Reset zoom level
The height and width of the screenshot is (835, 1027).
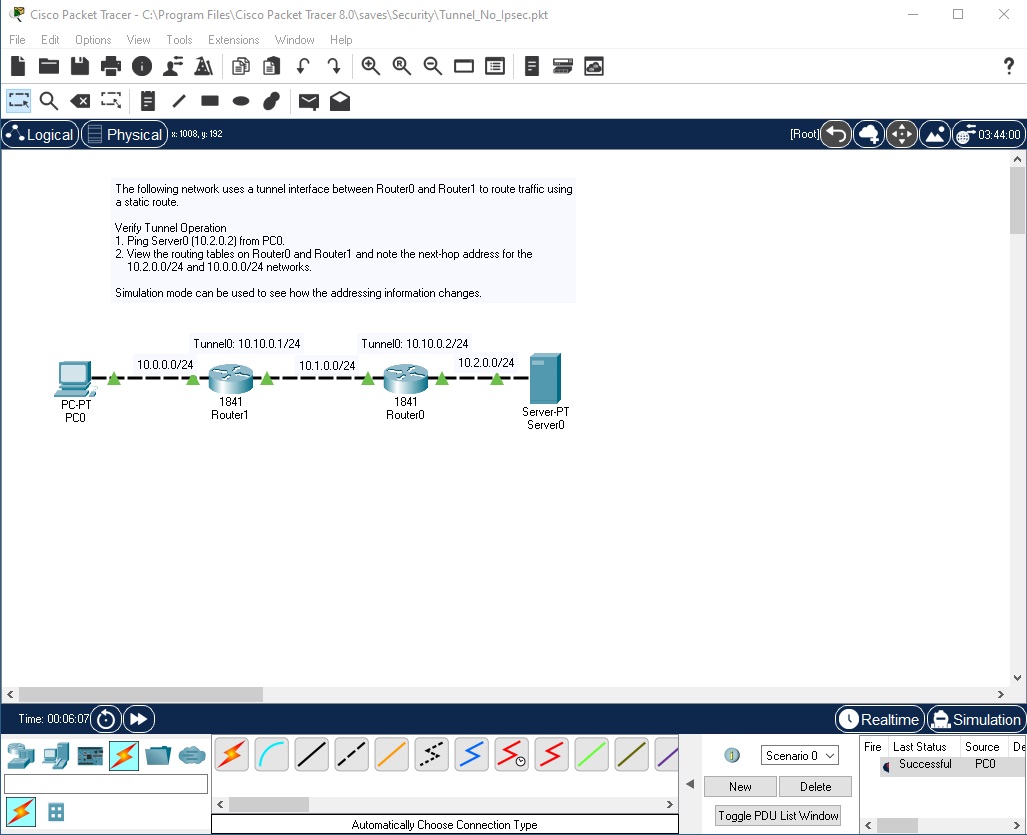point(401,66)
